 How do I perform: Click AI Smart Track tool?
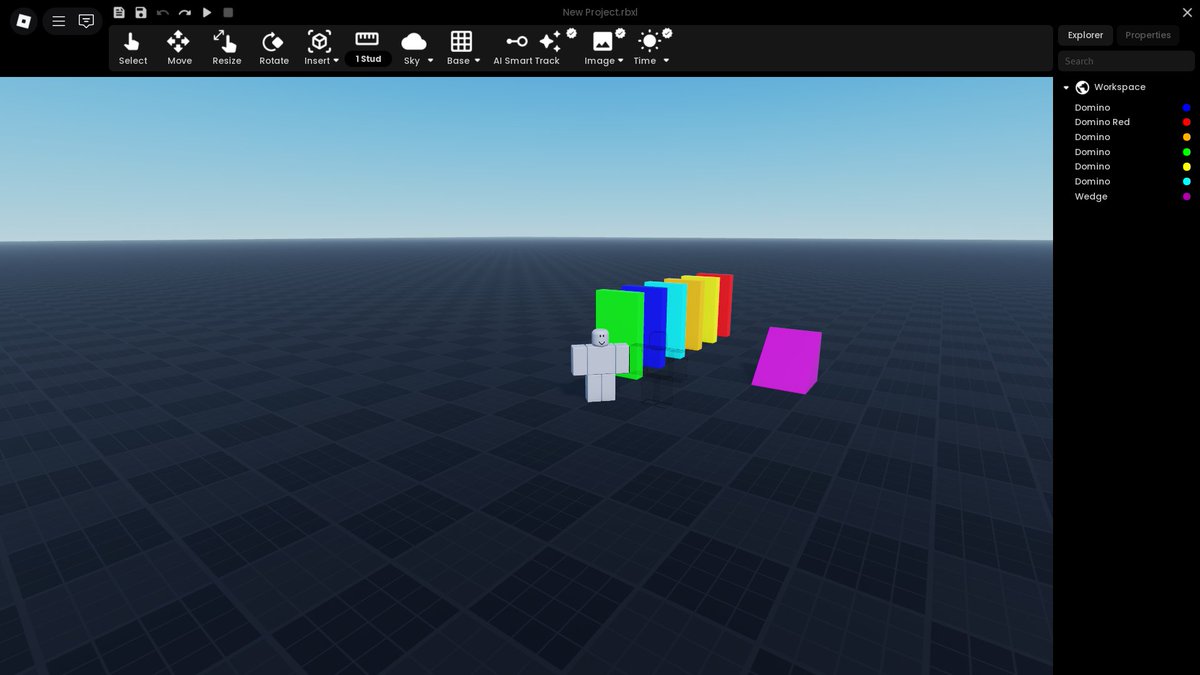(x=526, y=48)
